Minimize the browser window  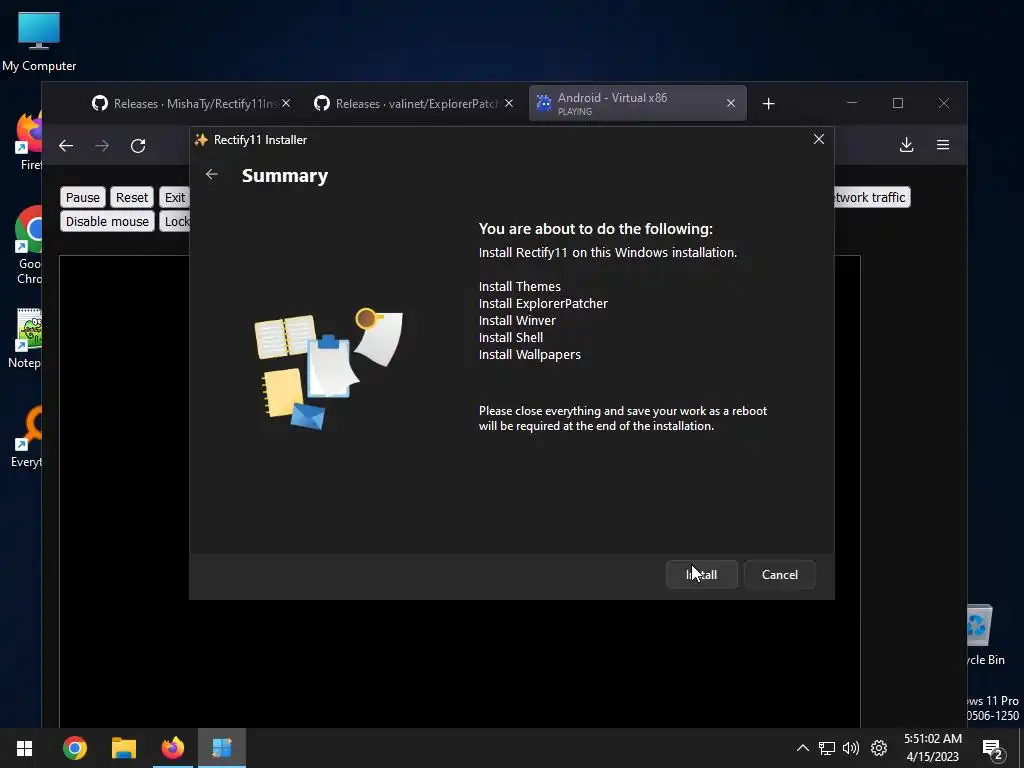coord(852,103)
